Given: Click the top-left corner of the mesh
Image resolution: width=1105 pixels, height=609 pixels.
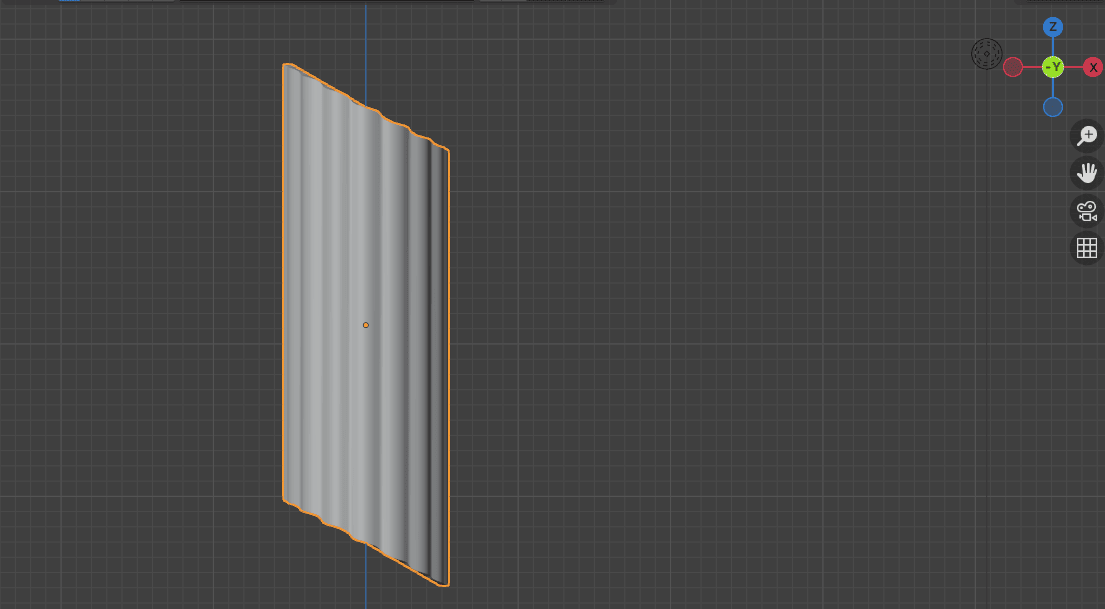Looking at the screenshot, I should (x=288, y=68).
